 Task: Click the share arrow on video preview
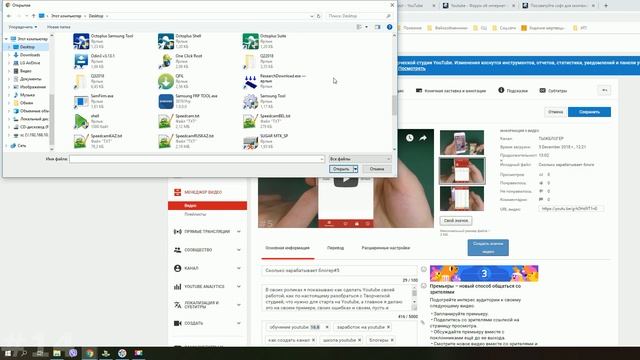(x=423, y=138)
